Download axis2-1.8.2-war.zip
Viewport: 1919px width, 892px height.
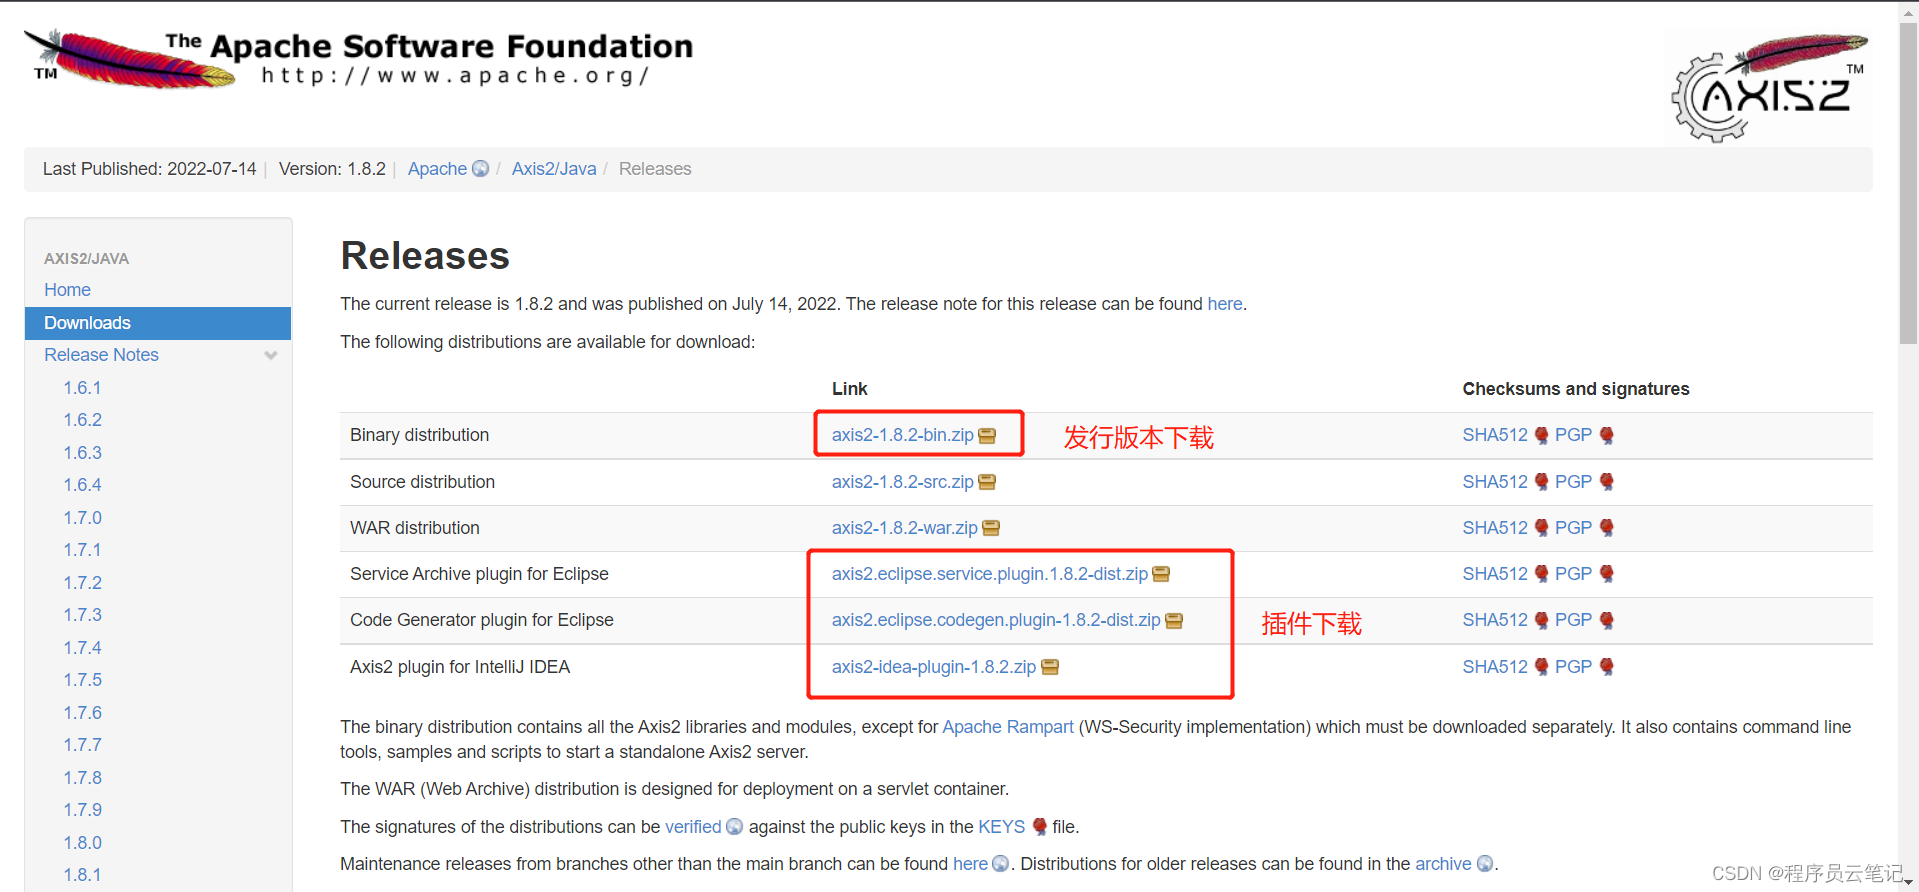coord(904,528)
